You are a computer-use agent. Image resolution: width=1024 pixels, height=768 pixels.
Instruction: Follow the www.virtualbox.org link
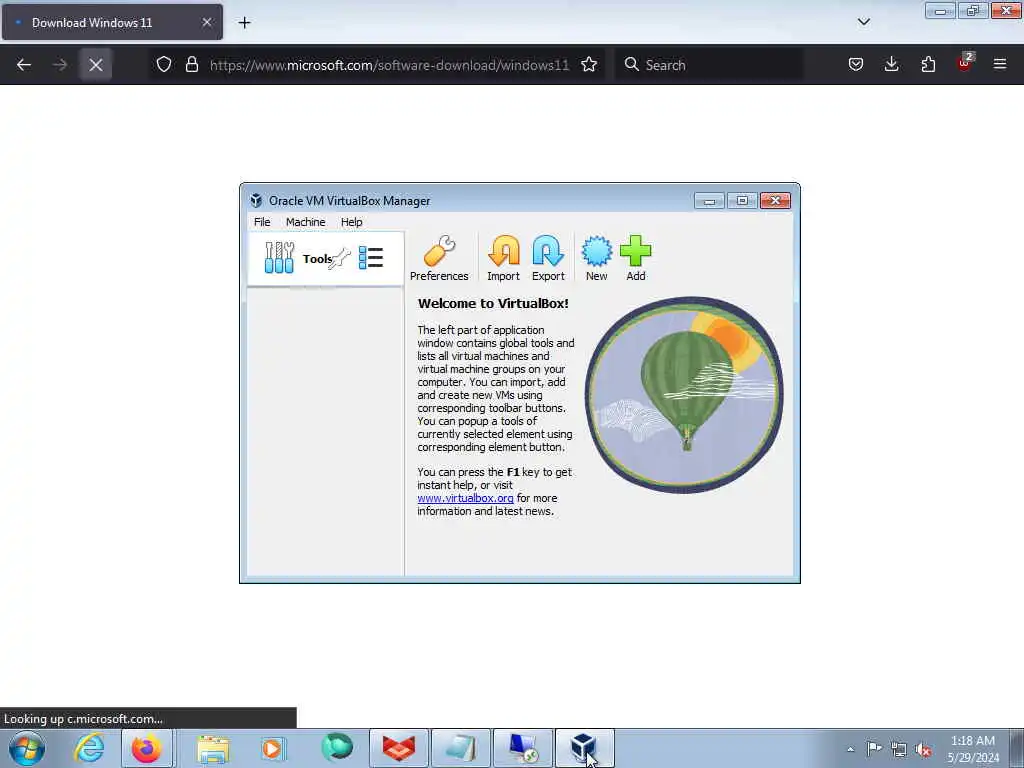click(x=465, y=498)
